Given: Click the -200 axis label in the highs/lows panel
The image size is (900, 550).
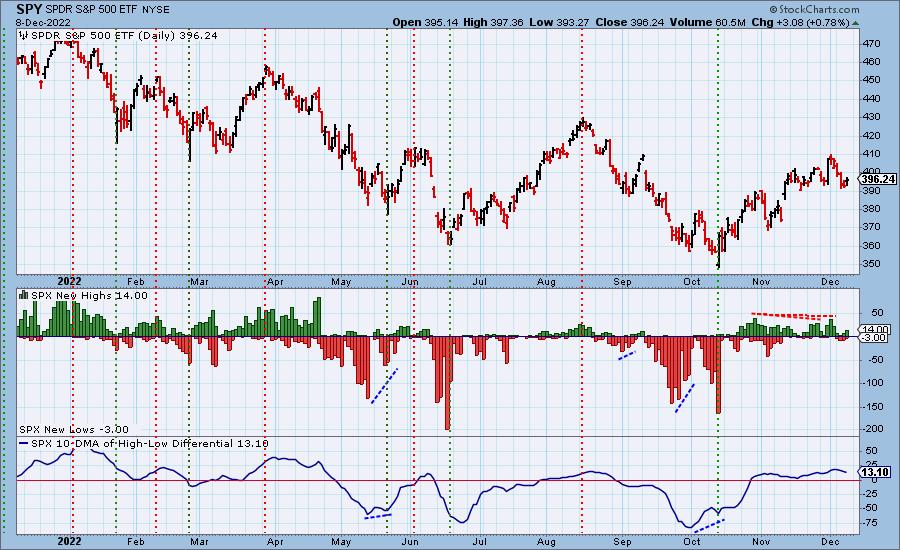Looking at the screenshot, I should pos(874,429).
